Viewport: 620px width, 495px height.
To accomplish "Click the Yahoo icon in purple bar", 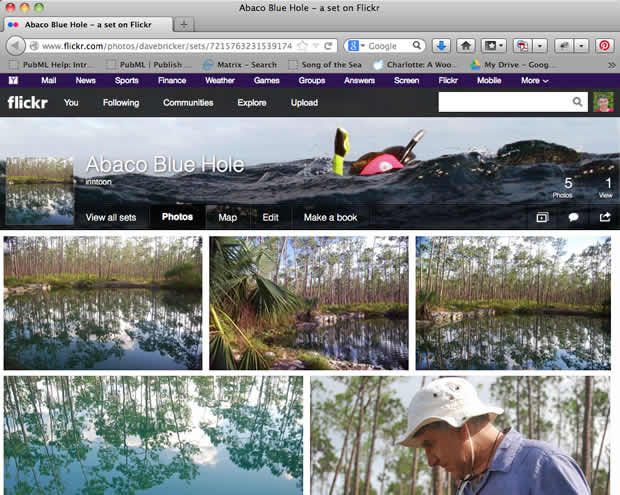I will pyautogui.click(x=12, y=80).
